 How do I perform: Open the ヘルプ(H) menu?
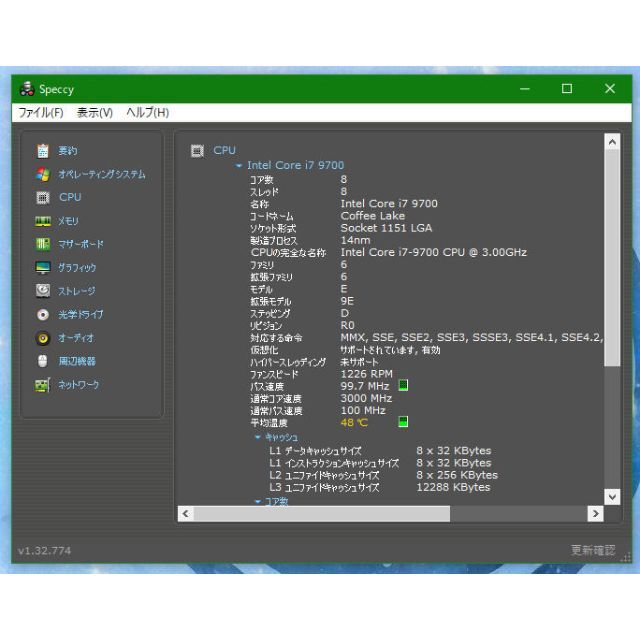click(148, 113)
